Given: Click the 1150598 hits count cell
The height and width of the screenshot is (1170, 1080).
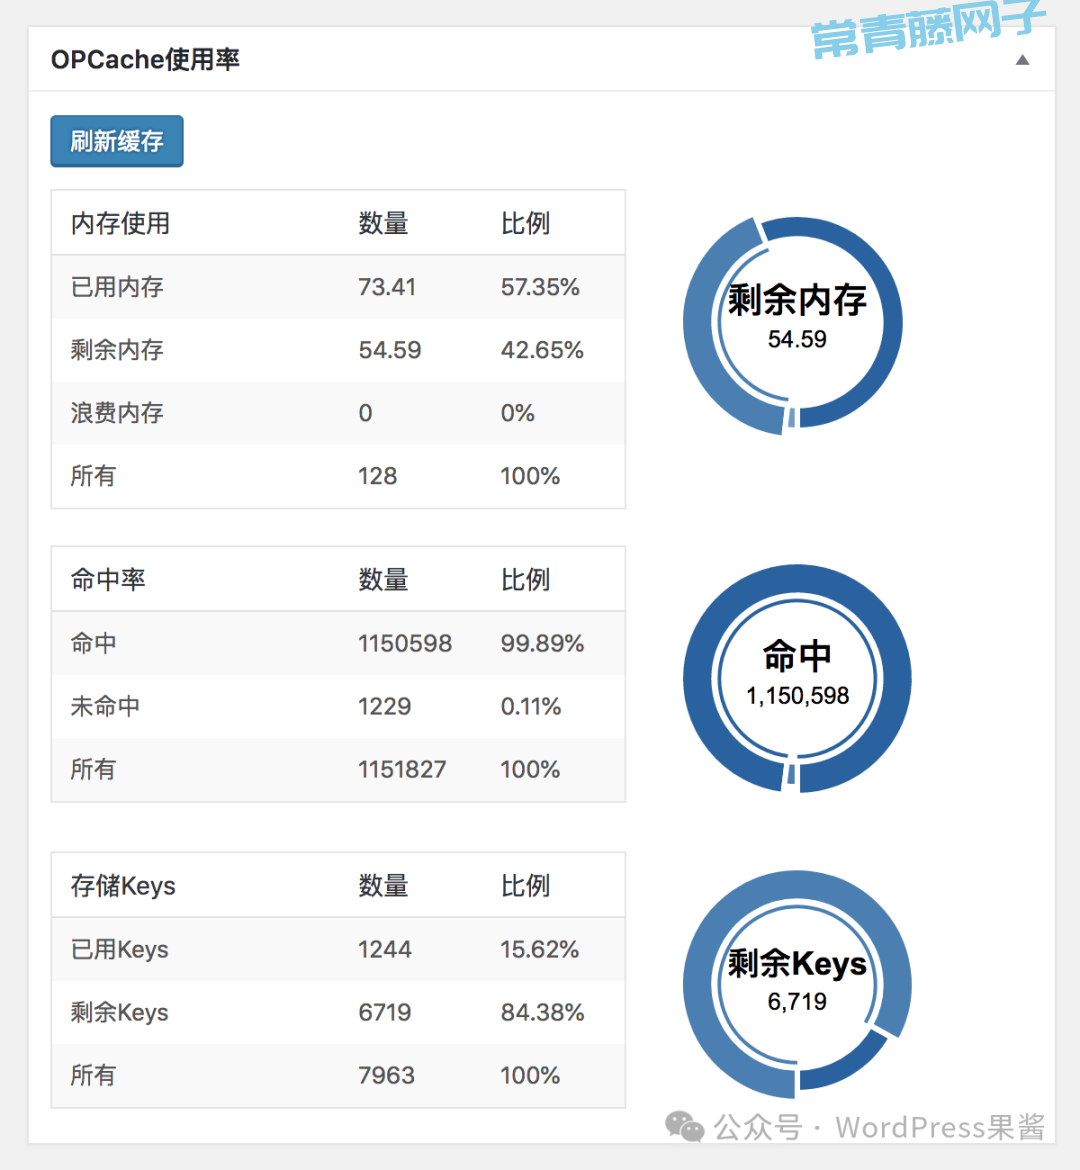Looking at the screenshot, I should (x=405, y=644).
